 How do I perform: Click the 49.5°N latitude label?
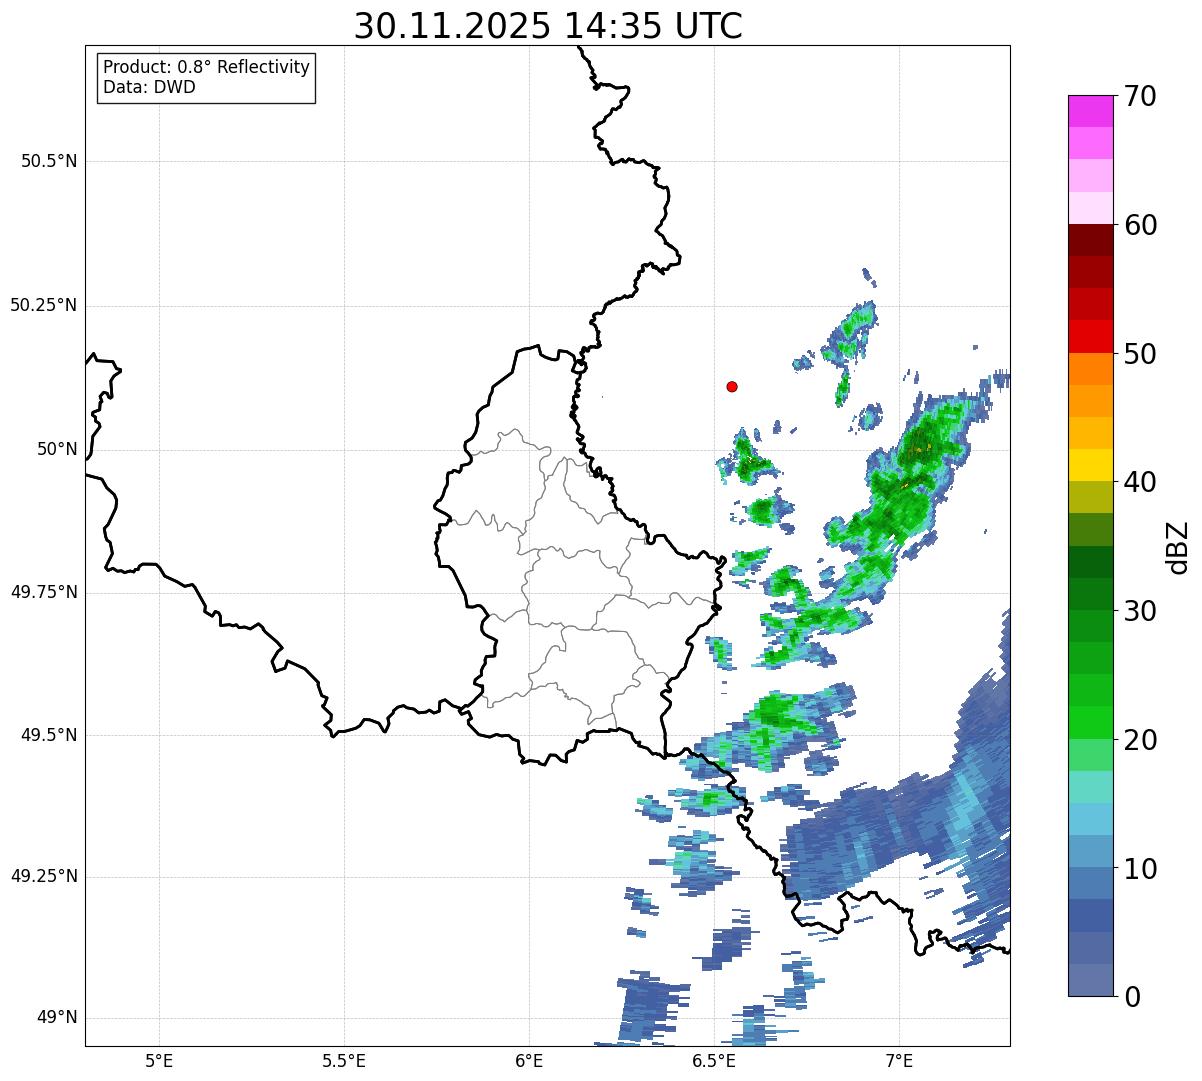[x=49, y=735]
